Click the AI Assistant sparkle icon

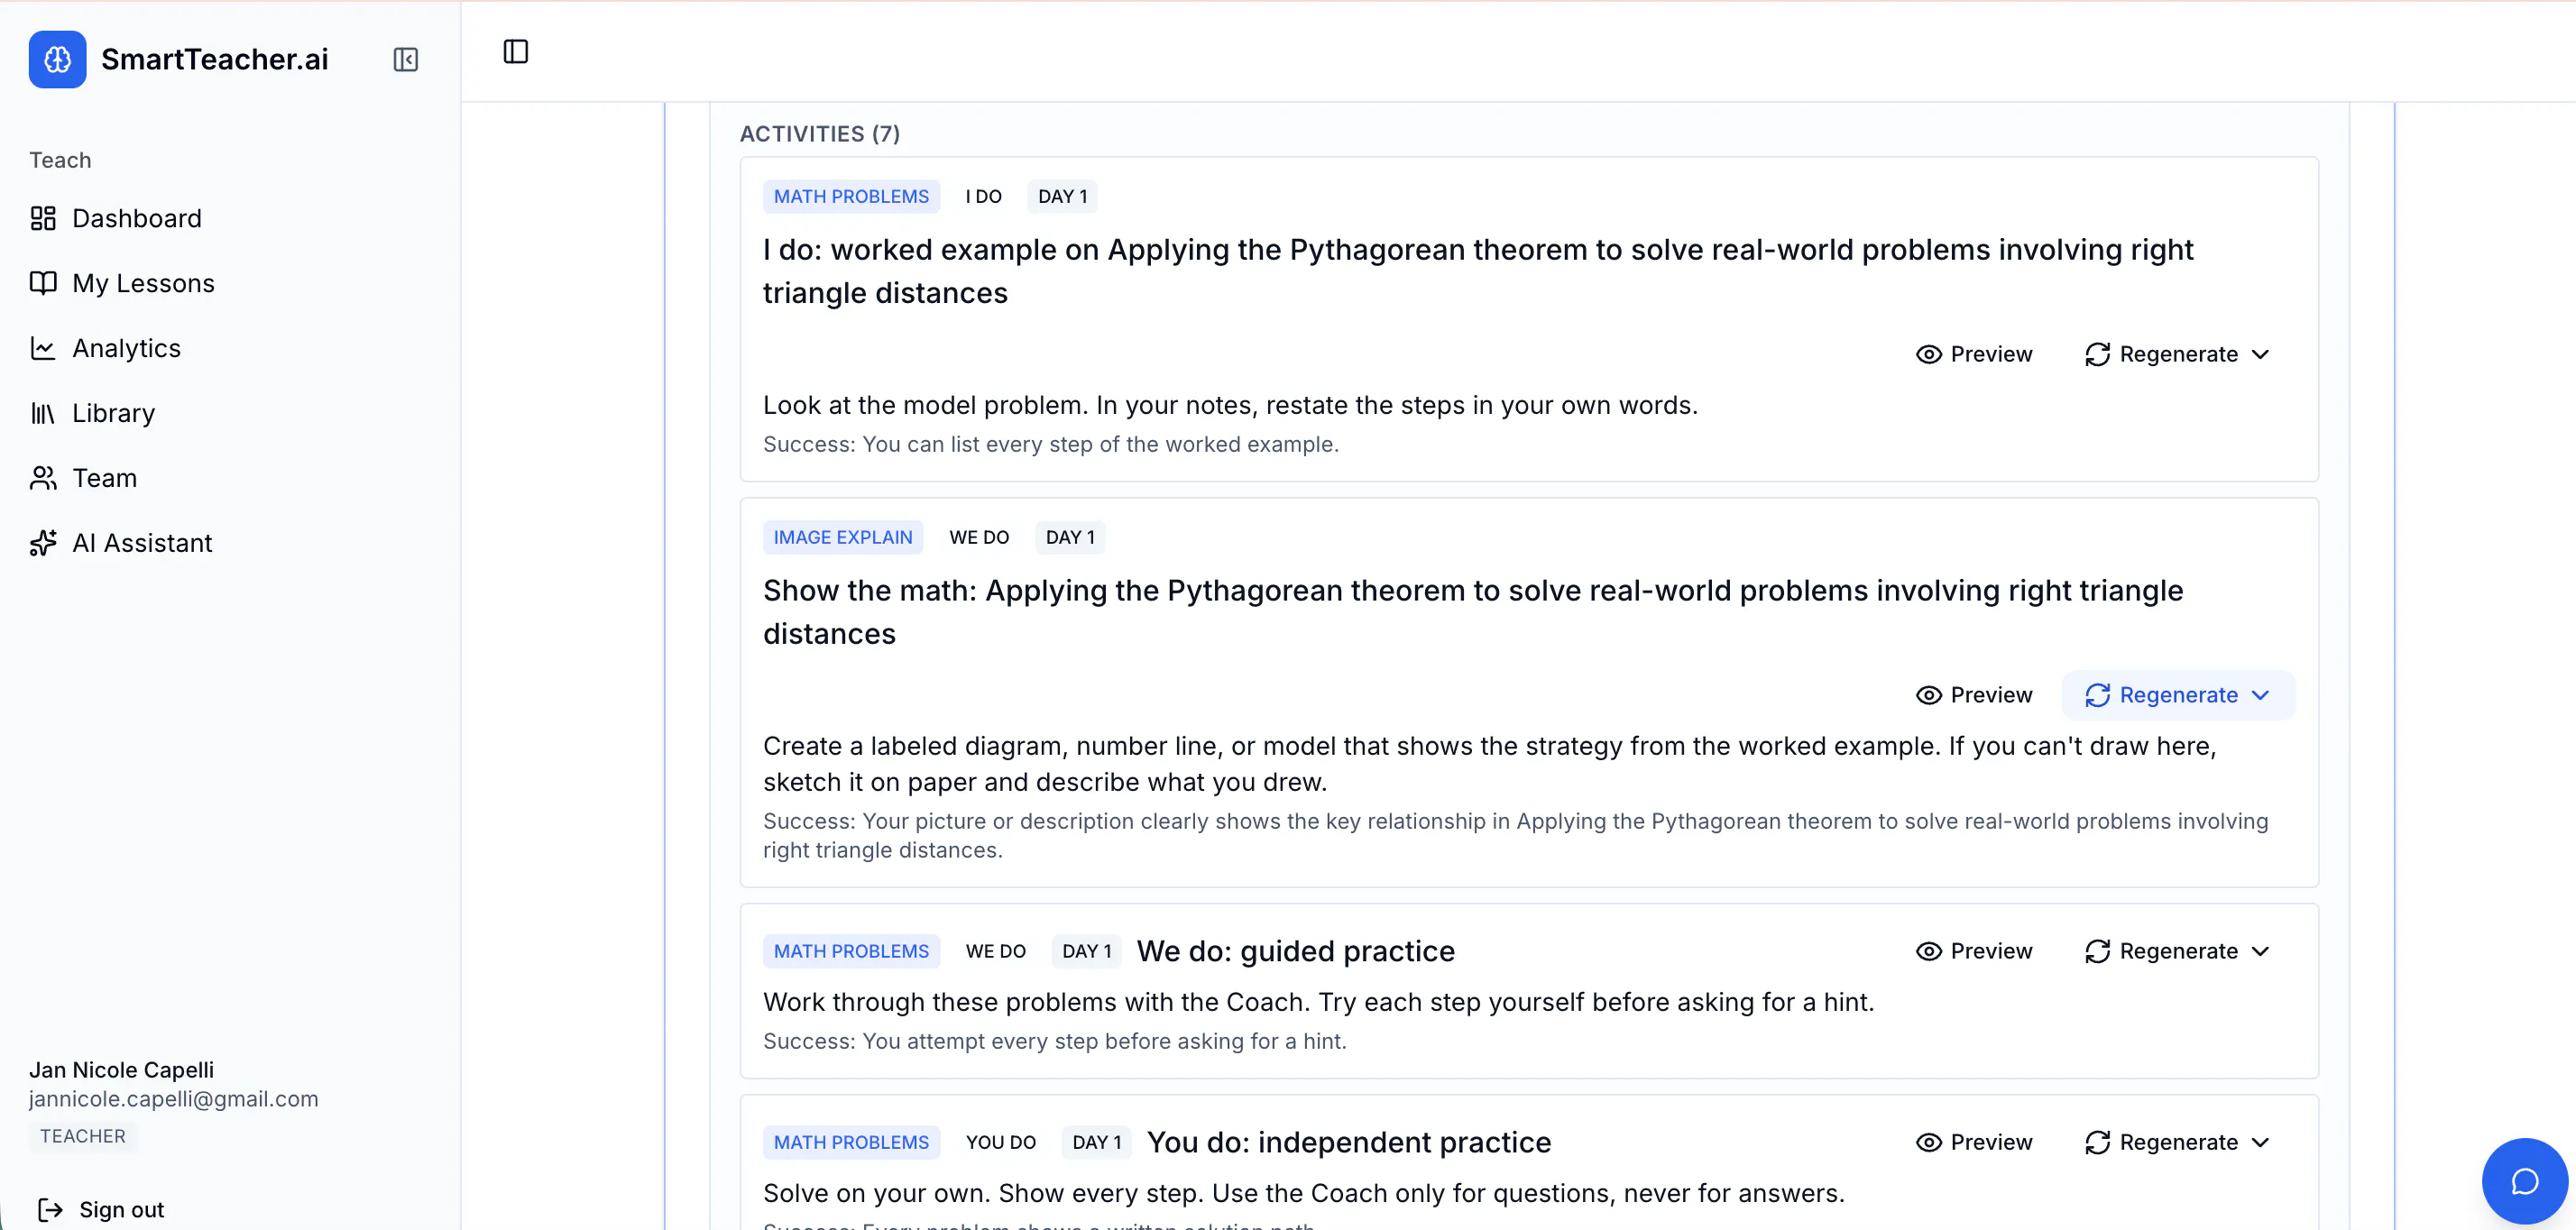tap(43, 543)
